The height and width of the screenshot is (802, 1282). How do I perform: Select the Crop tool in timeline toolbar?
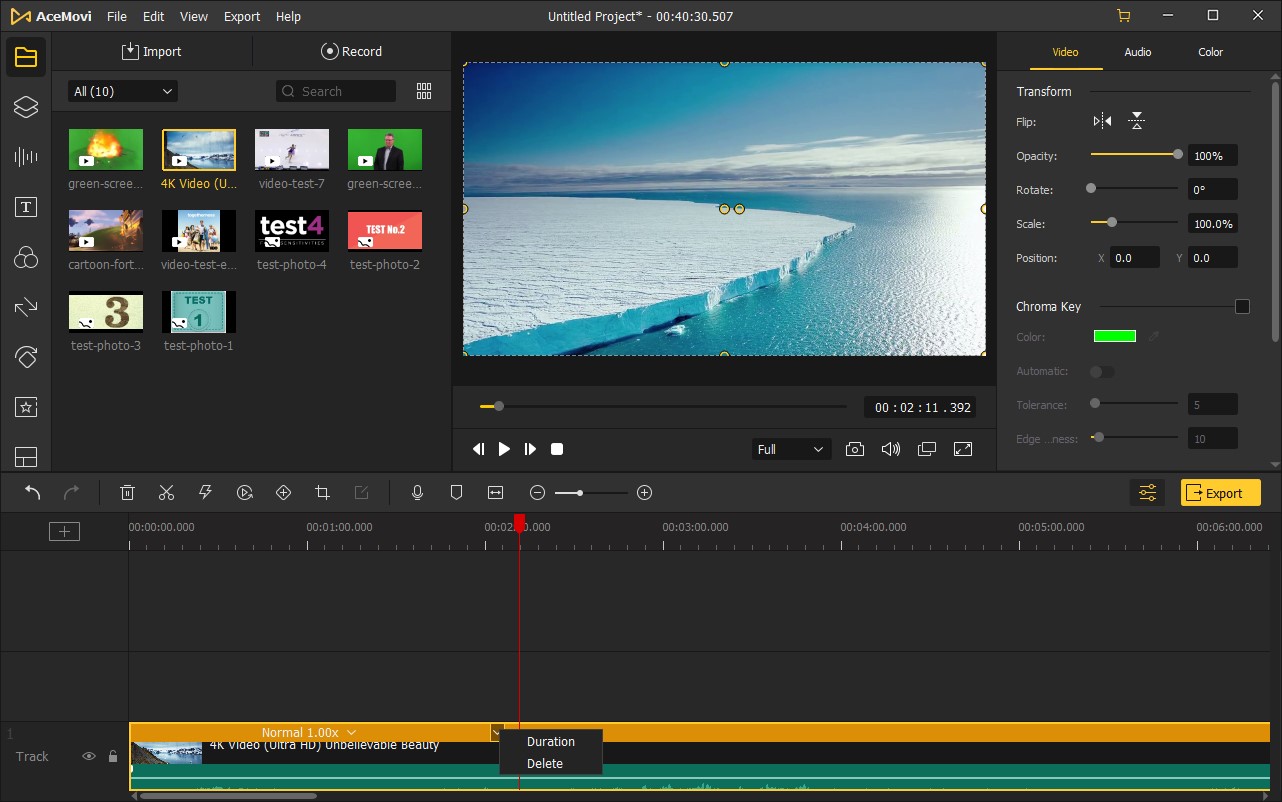(322, 493)
